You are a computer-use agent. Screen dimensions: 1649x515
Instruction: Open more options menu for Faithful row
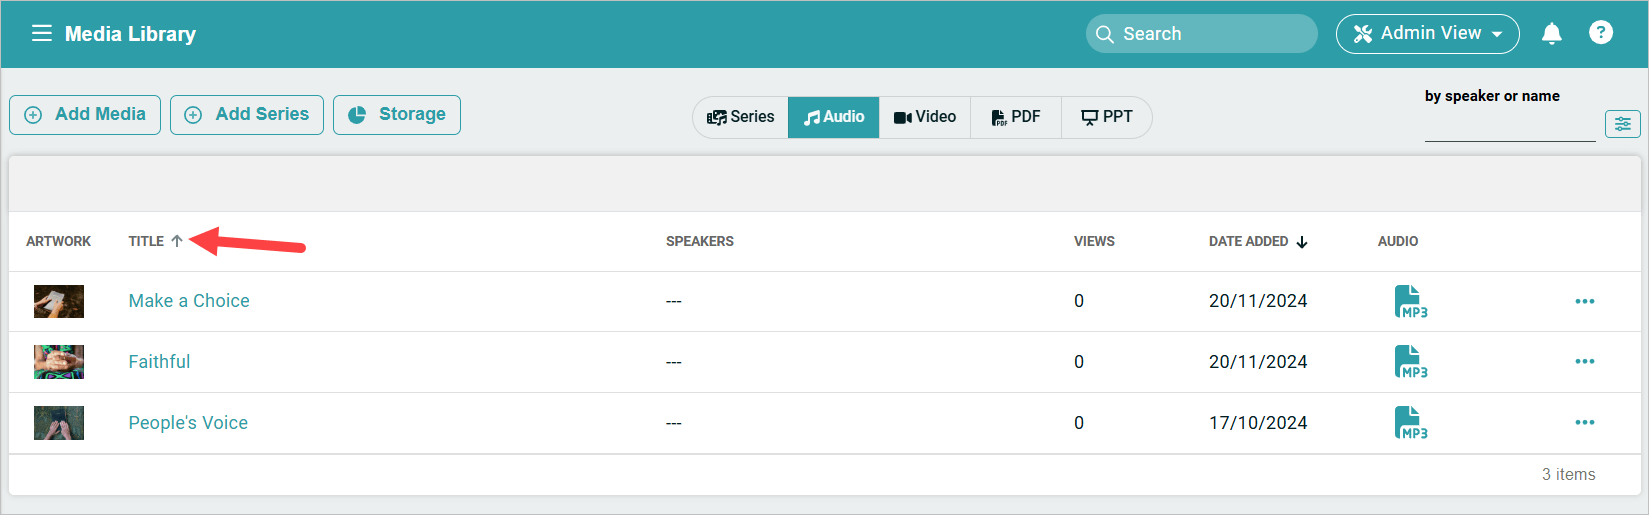click(x=1585, y=361)
